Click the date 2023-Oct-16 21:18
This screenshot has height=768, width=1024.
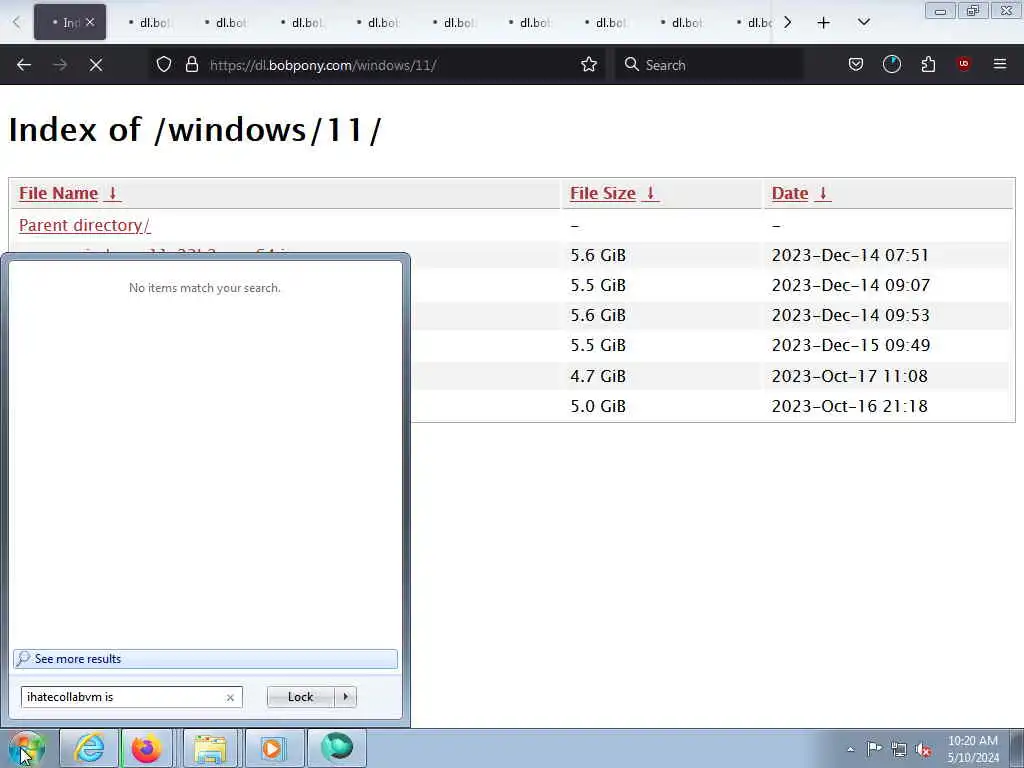850,406
